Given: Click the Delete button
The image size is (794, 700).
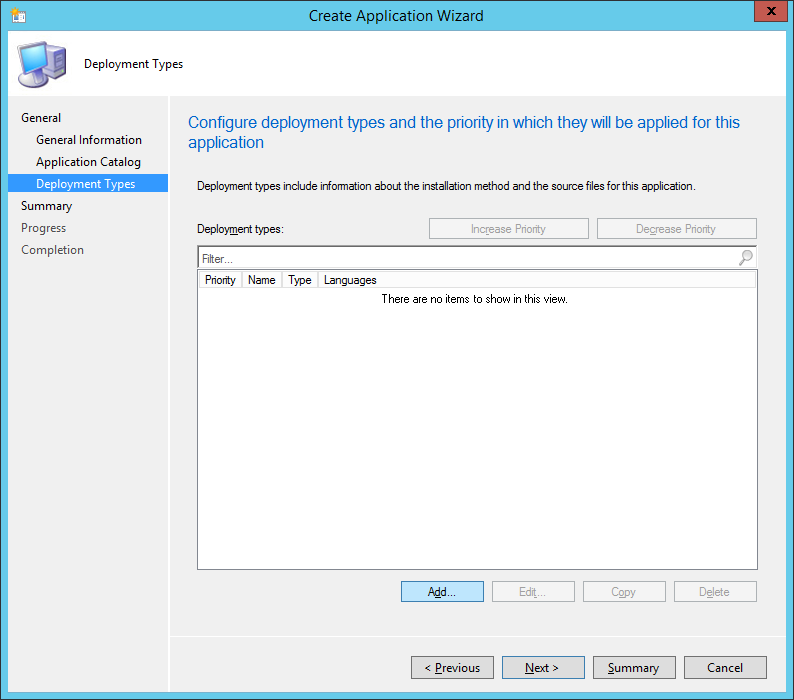Looking at the screenshot, I should click(715, 592).
